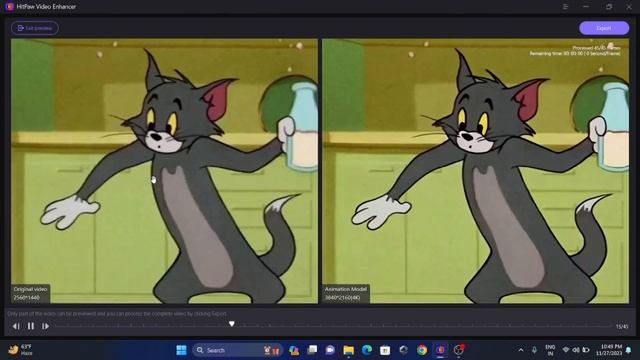The height and width of the screenshot is (360, 640).
Task: Click the HitPaw Video Enhancer taskbar icon
Action: (x=440, y=350)
